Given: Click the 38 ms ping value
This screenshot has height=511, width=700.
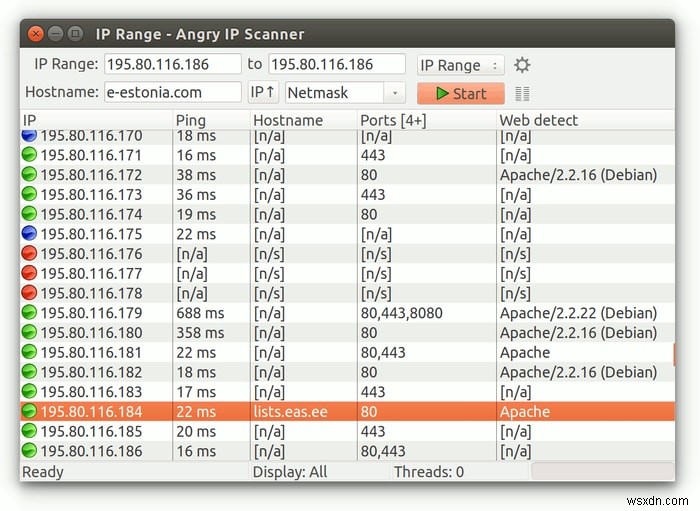Looking at the screenshot, I should click(196, 175).
